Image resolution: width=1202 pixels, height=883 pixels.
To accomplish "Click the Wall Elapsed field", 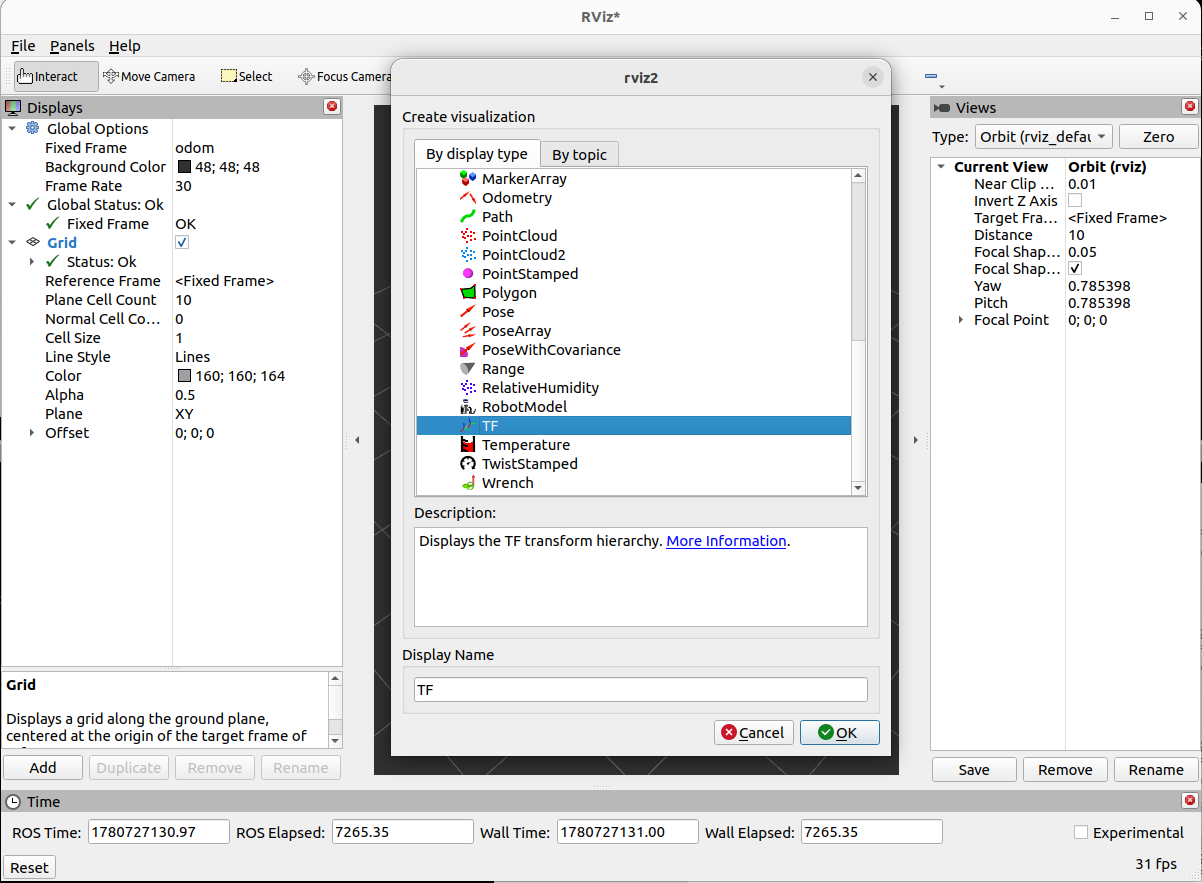I will (x=872, y=832).
